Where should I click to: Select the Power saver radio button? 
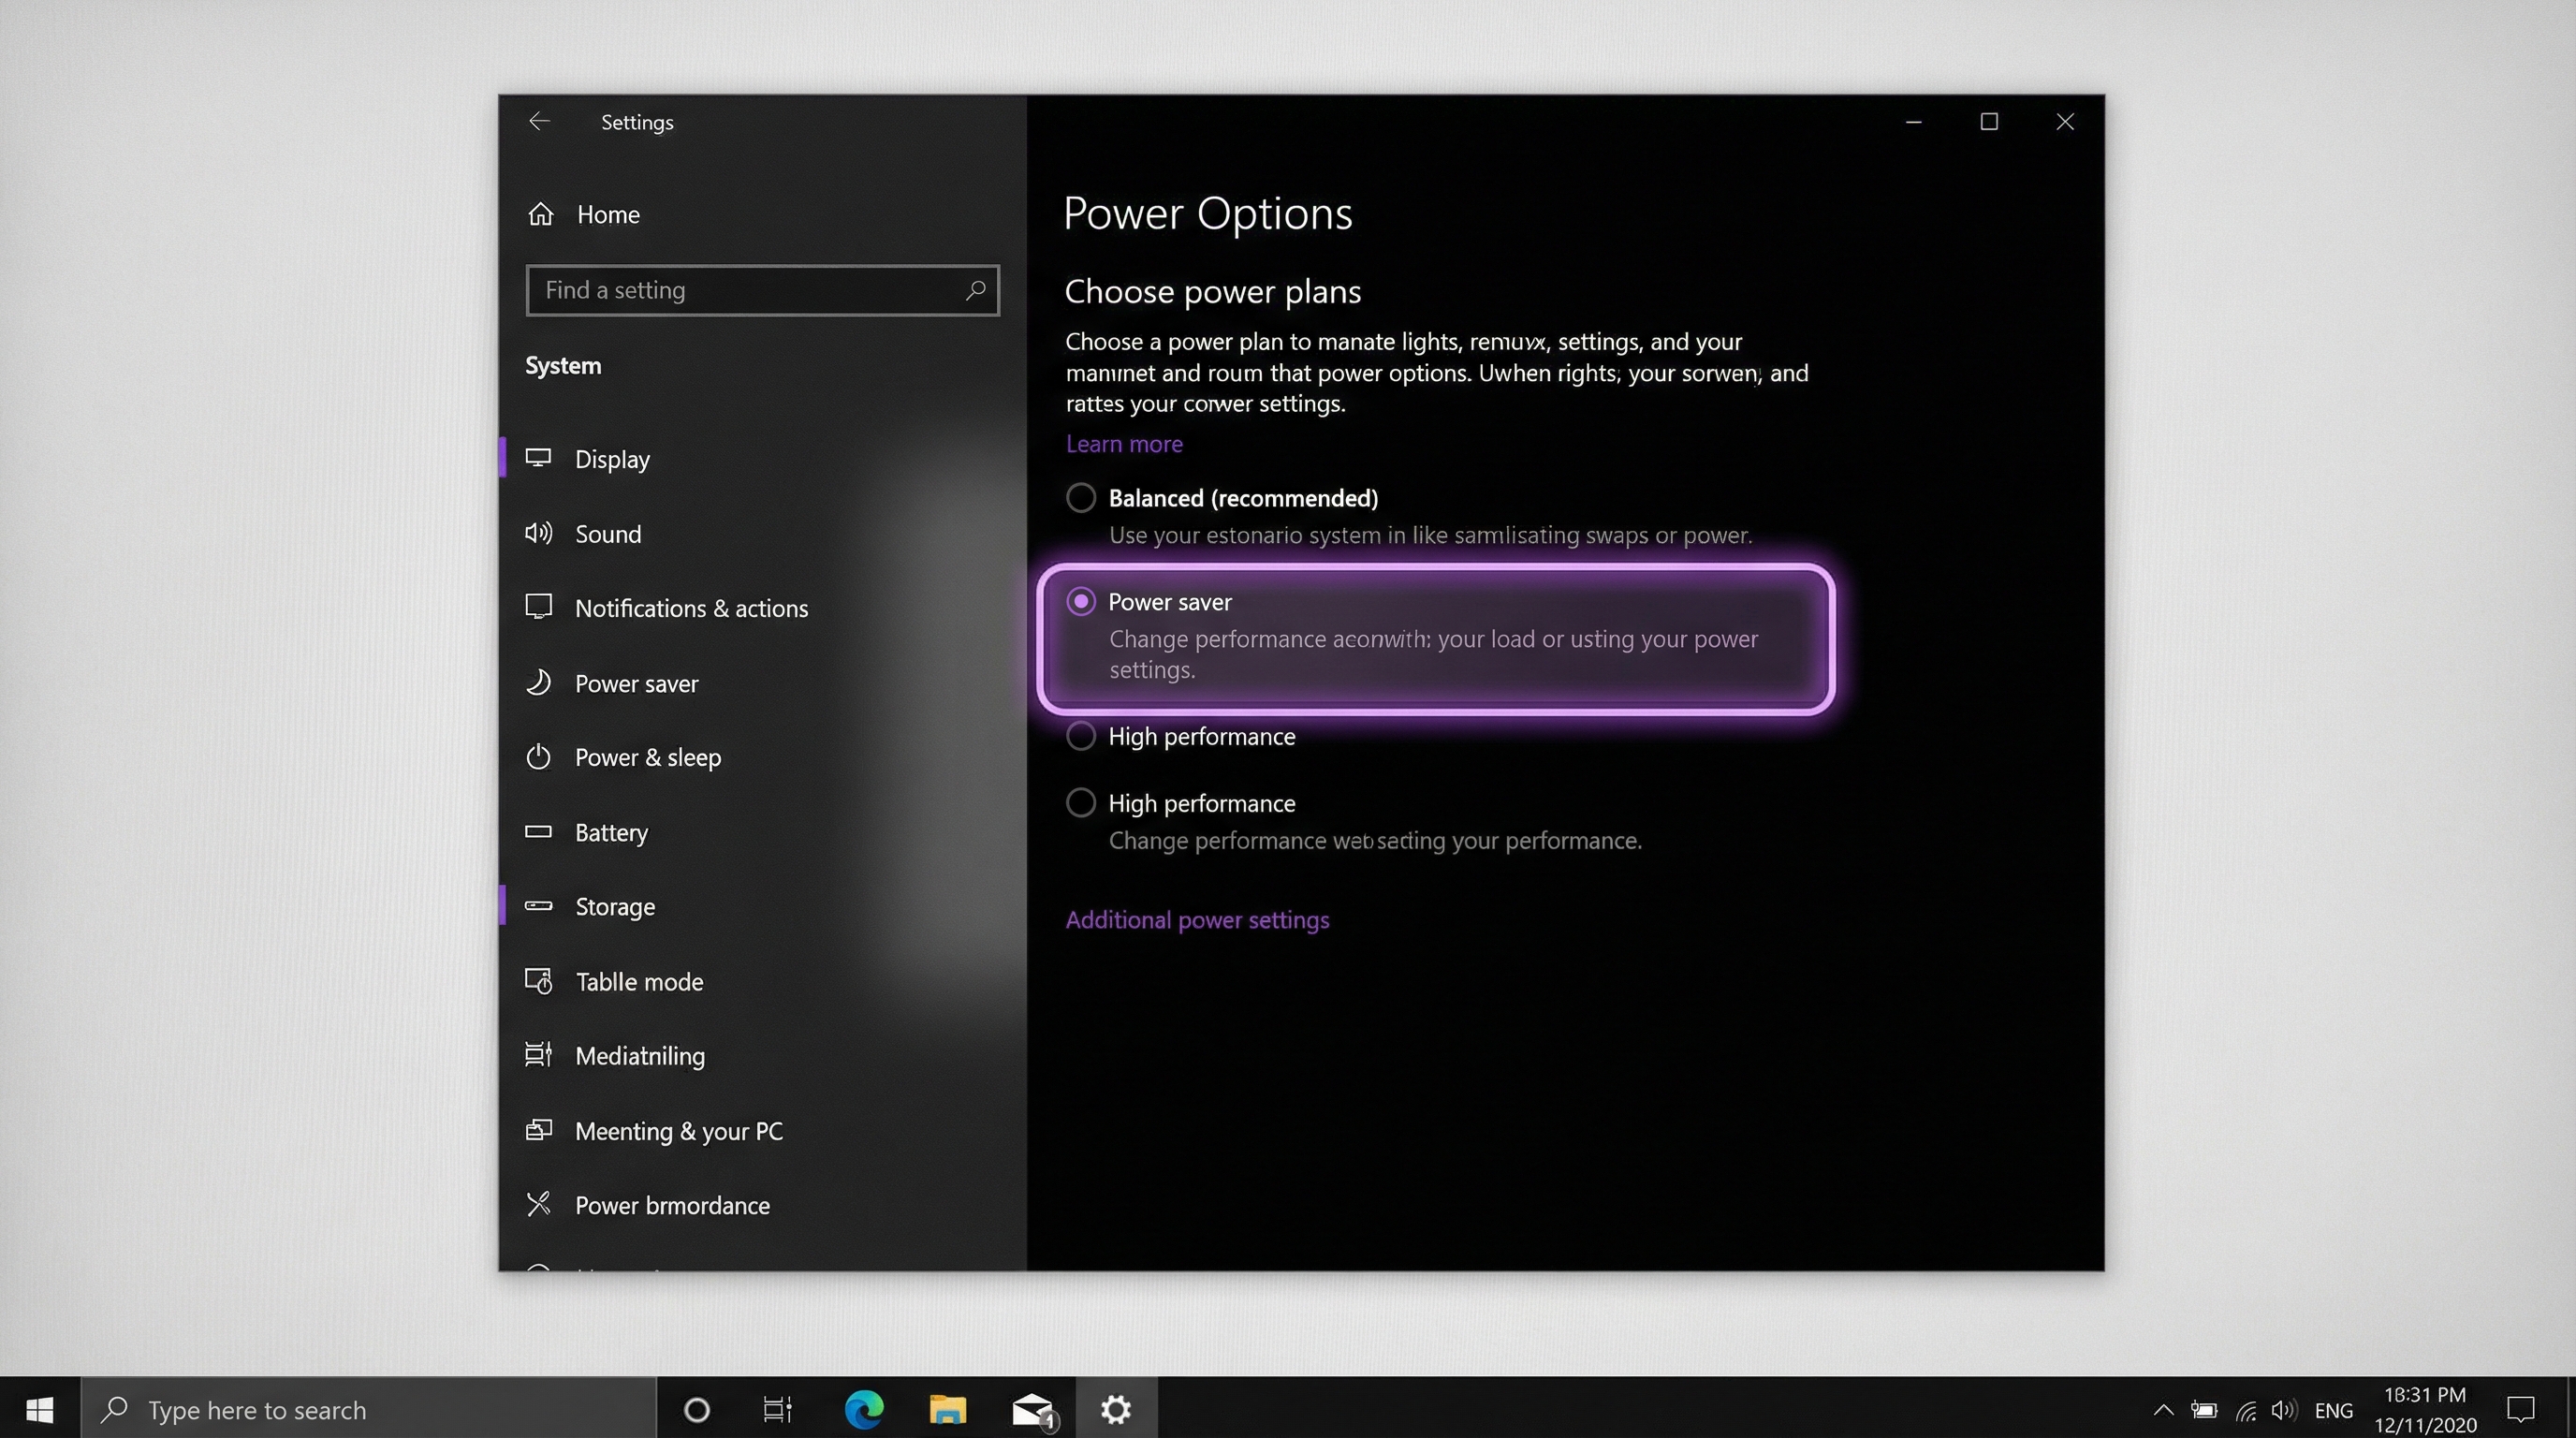coord(1081,602)
